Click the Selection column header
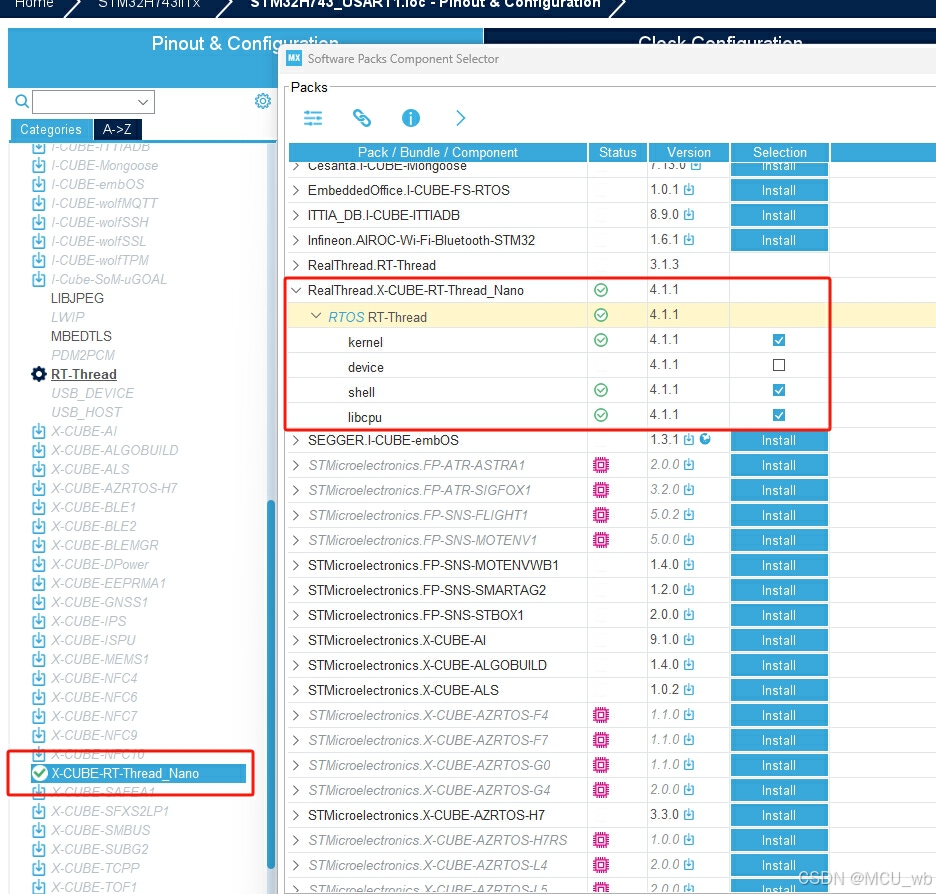This screenshot has width=936, height=894. pyautogui.click(x=780, y=152)
